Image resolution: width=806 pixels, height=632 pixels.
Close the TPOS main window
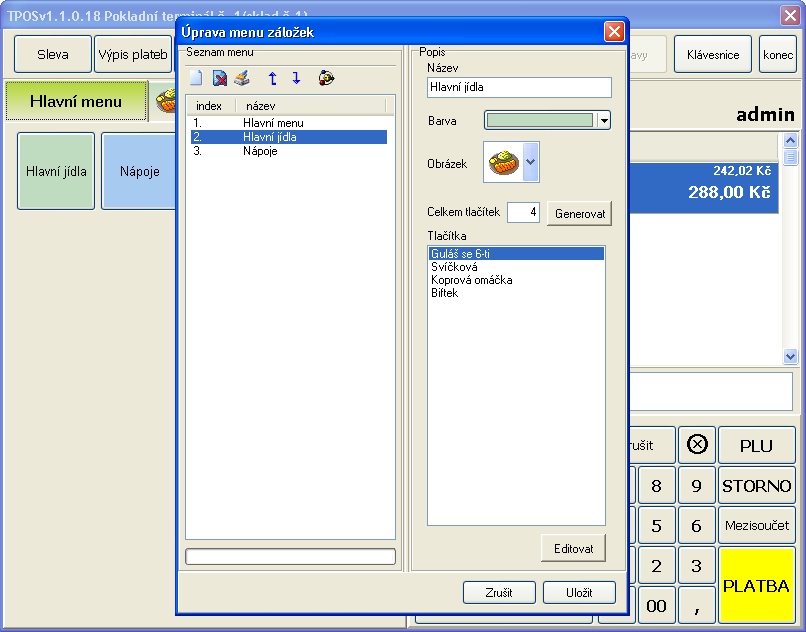click(x=791, y=15)
